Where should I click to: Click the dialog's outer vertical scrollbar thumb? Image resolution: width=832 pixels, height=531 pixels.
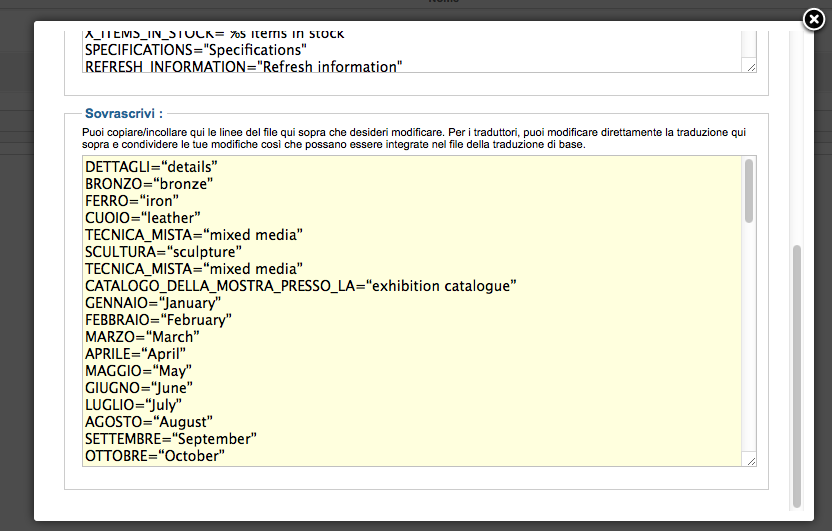point(797,375)
